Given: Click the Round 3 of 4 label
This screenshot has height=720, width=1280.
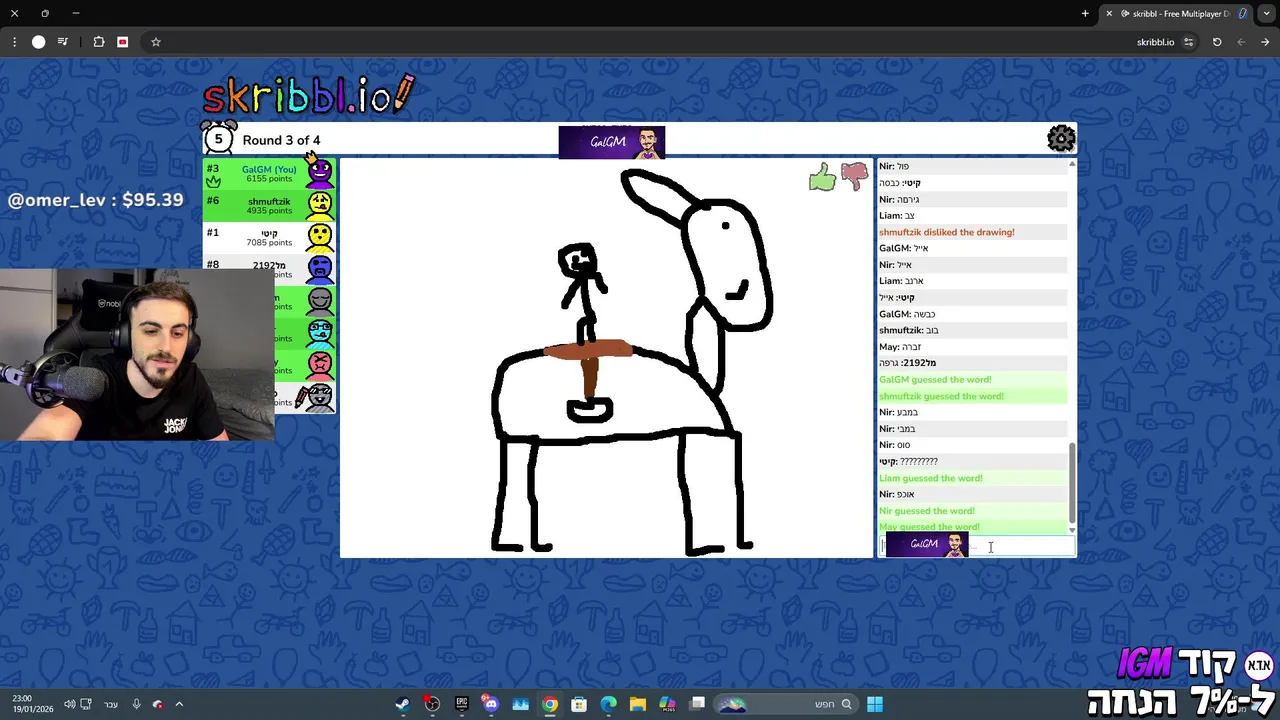Looking at the screenshot, I should pyautogui.click(x=281, y=140).
